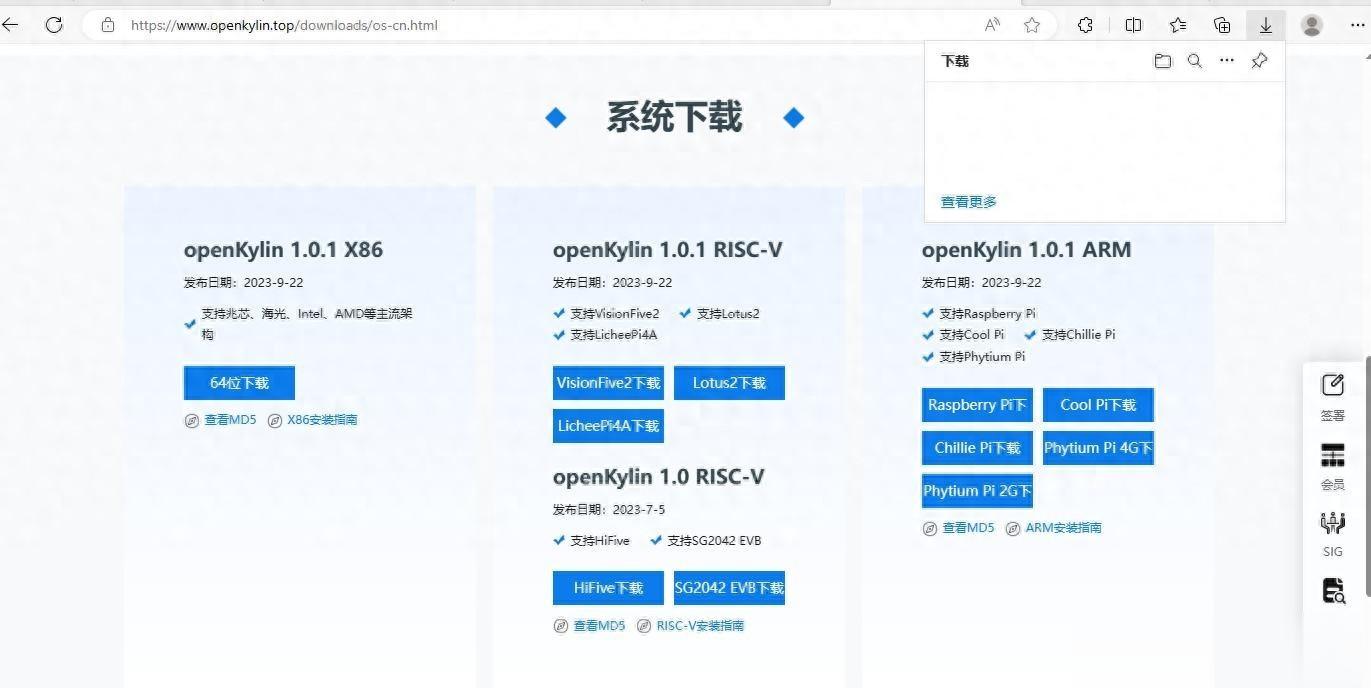This screenshot has height=688, width=1371.
Task: Open 查看MD5 link under ARM section
Action: pyautogui.click(x=968, y=528)
